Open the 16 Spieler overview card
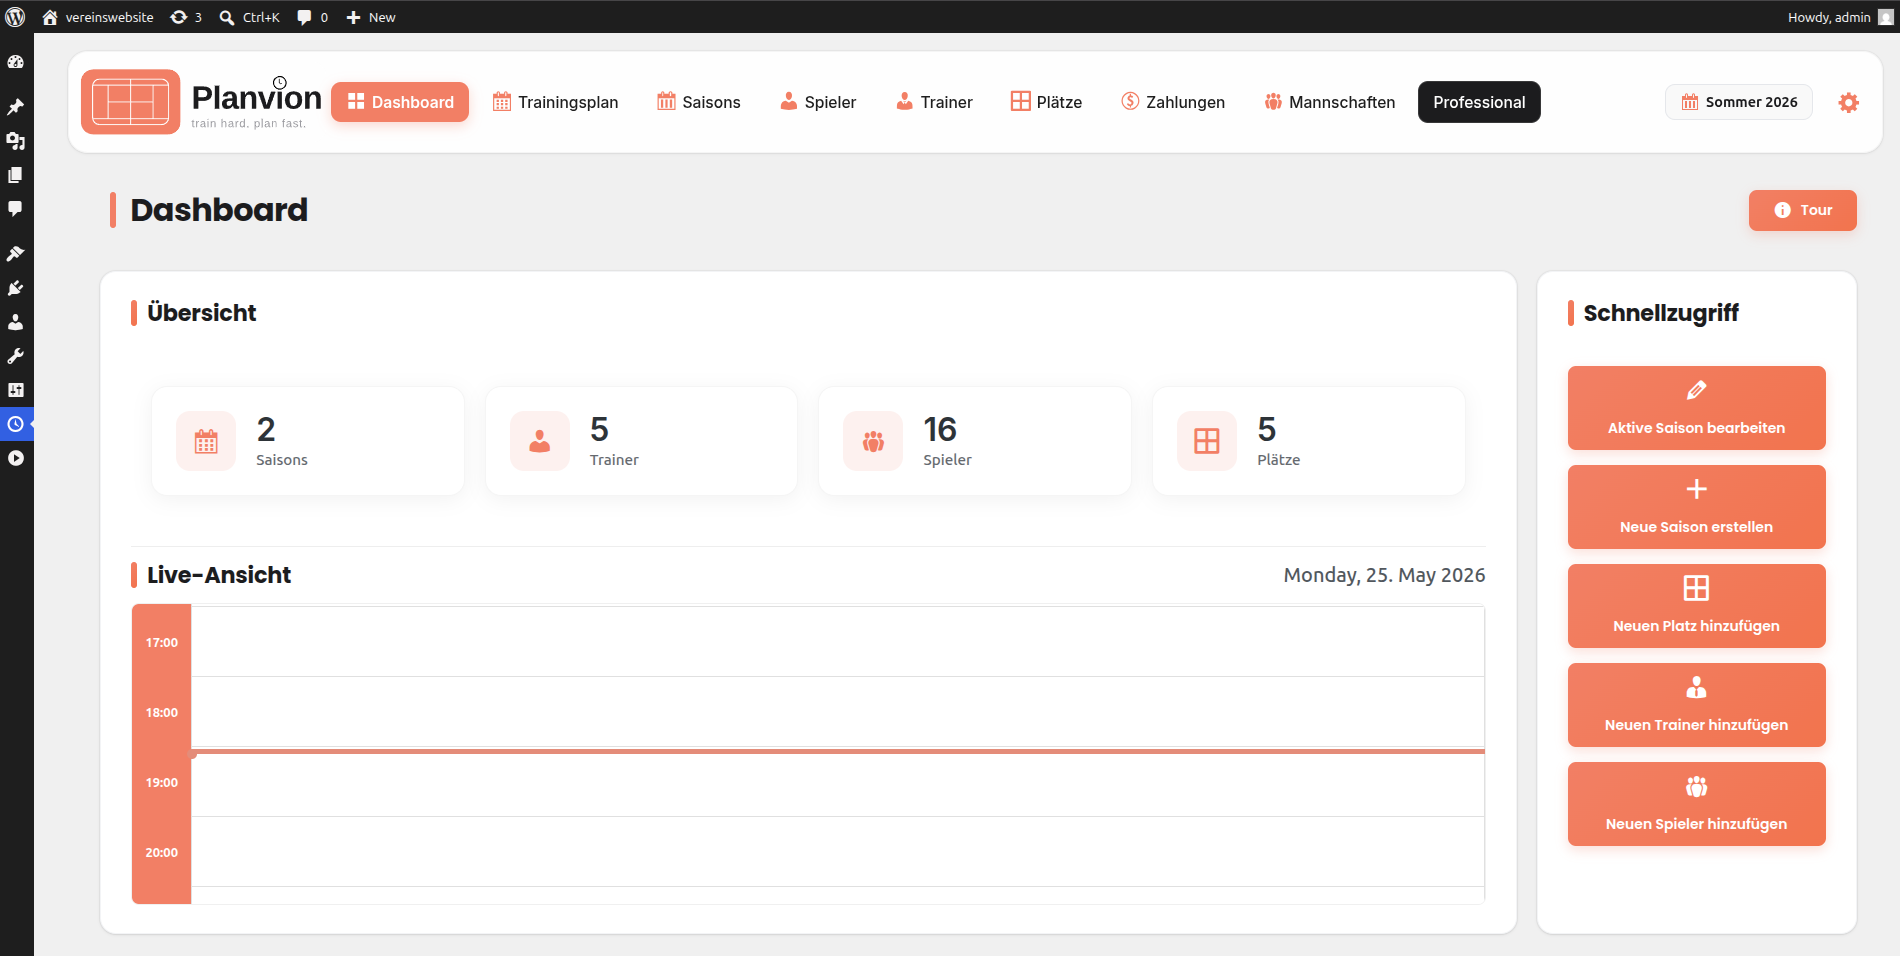The height and width of the screenshot is (956, 1900). point(975,441)
